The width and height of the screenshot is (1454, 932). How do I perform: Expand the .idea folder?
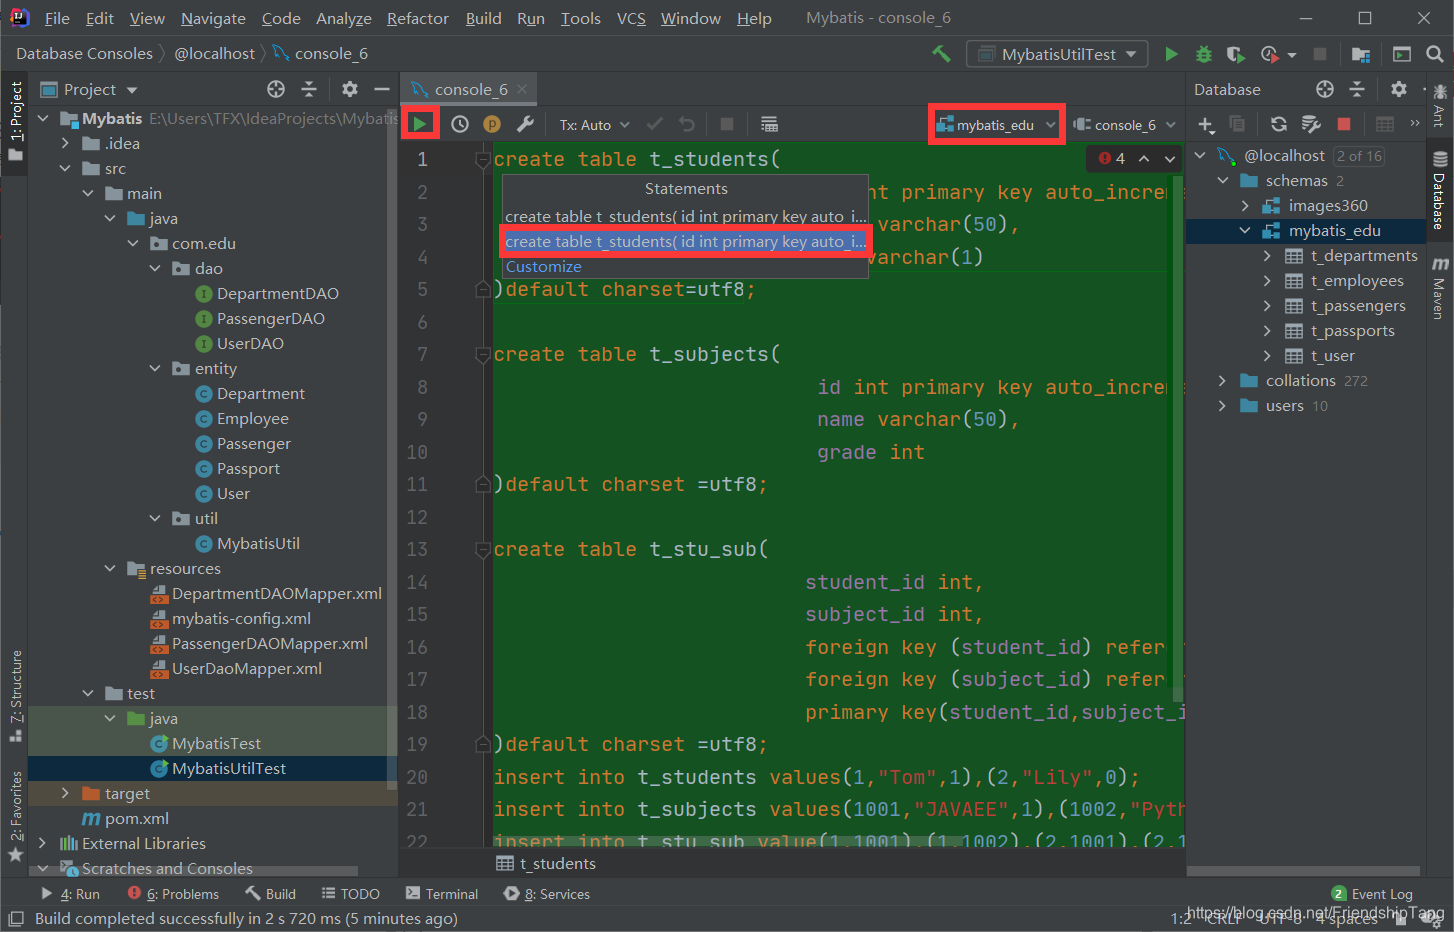65,144
